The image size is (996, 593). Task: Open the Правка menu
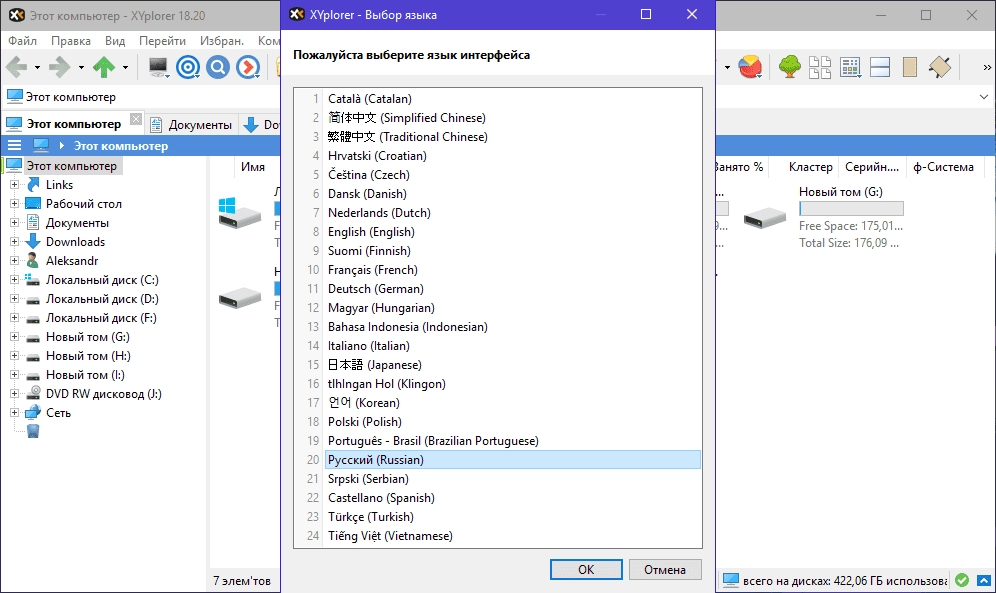click(x=71, y=41)
